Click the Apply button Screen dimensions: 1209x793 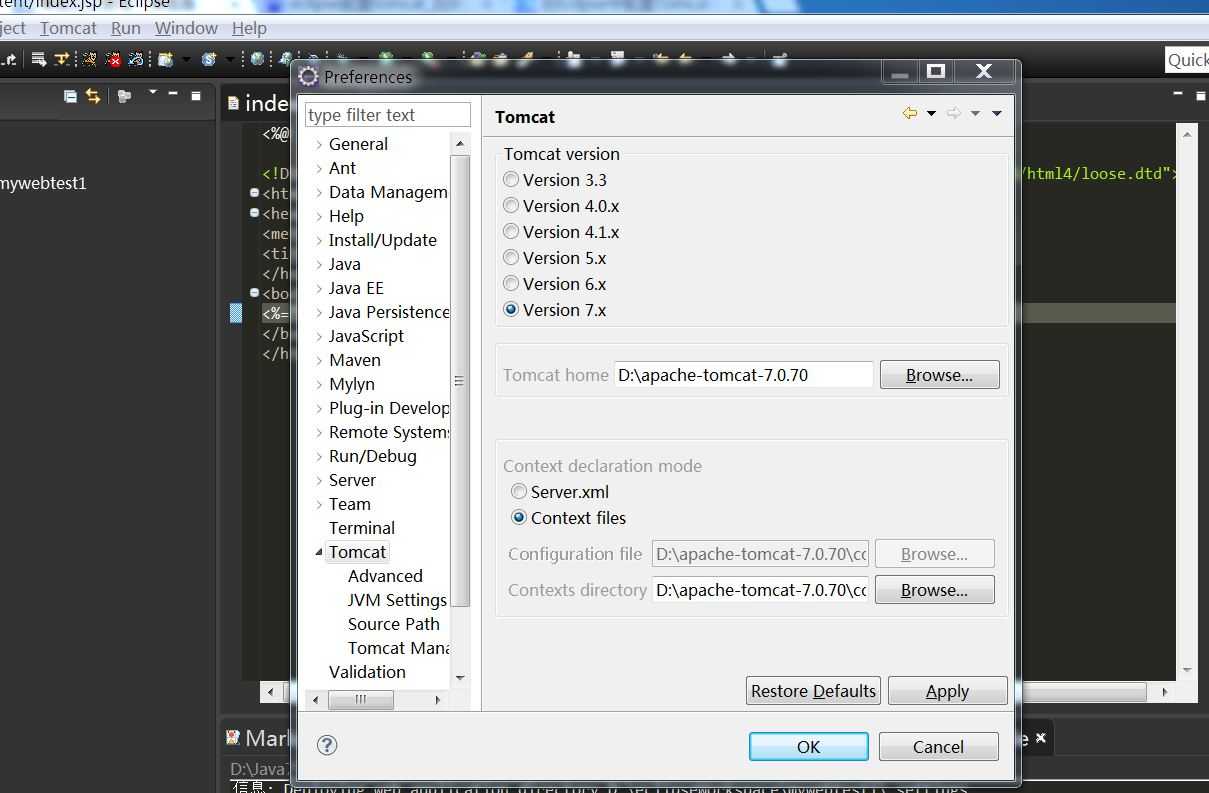point(947,691)
